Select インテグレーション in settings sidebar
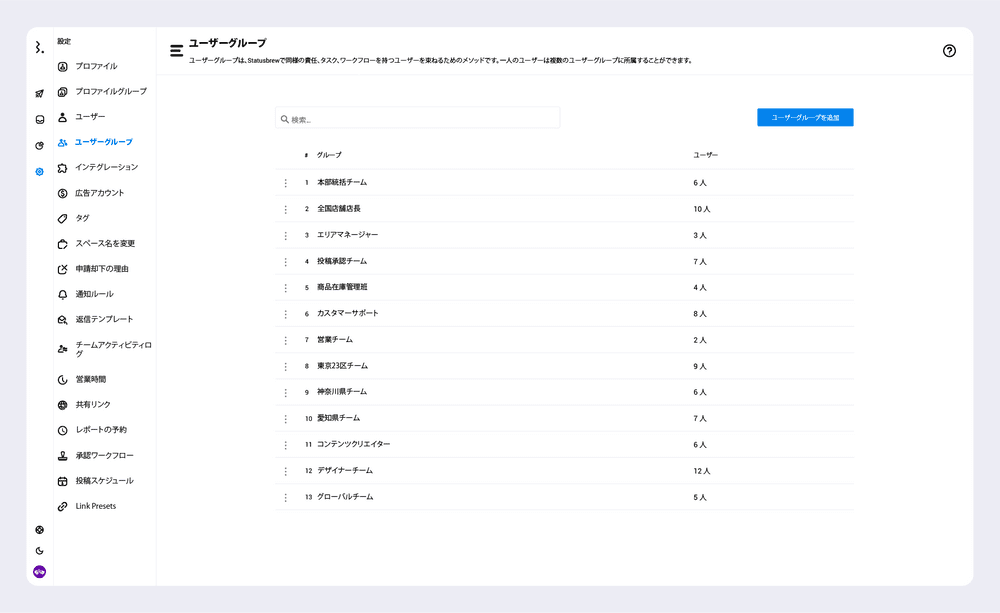This screenshot has width=1000, height=613. coord(106,167)
